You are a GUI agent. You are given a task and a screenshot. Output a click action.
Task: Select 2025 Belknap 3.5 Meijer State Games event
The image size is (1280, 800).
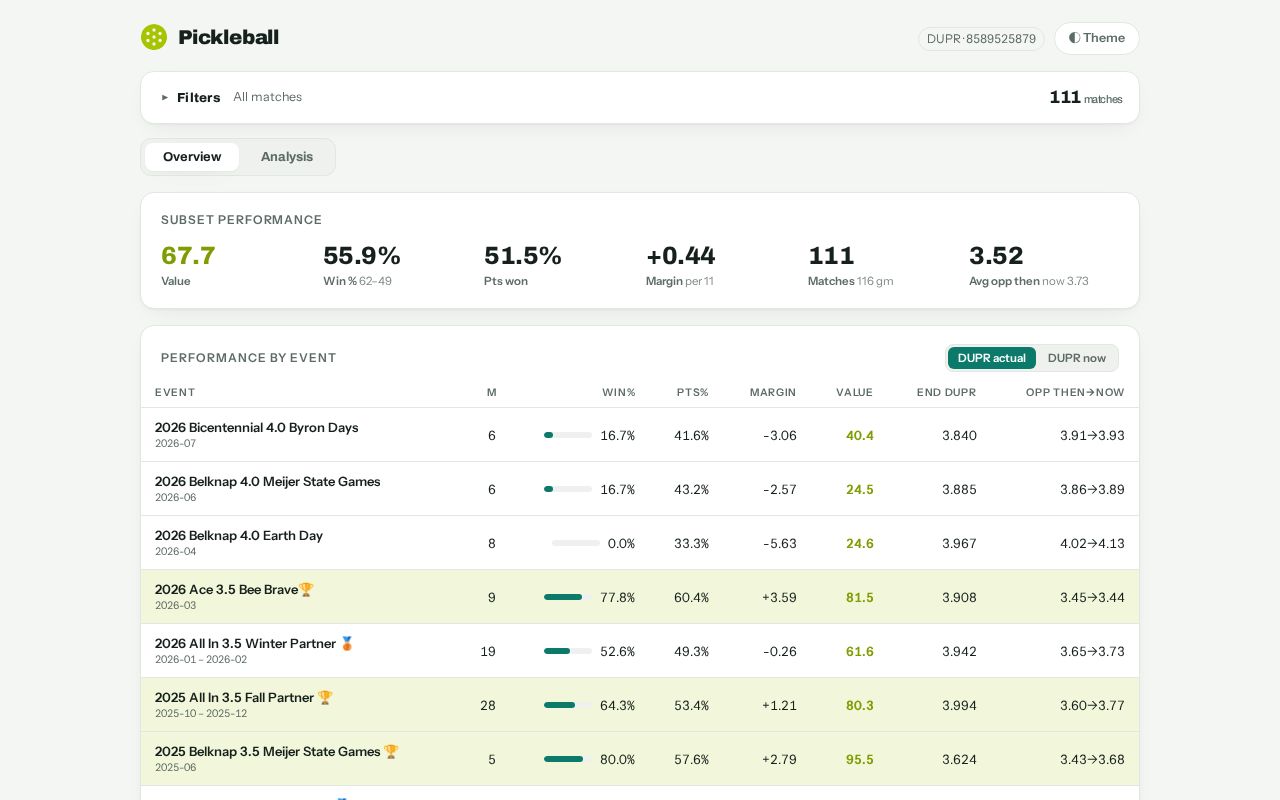640,759
